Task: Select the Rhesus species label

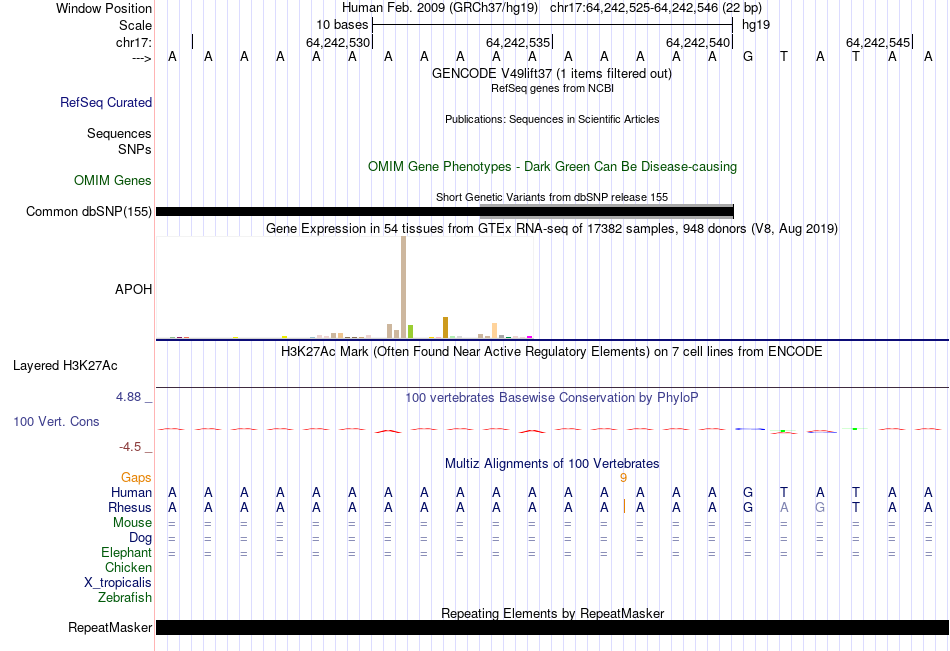Action: tap(130, 507)
